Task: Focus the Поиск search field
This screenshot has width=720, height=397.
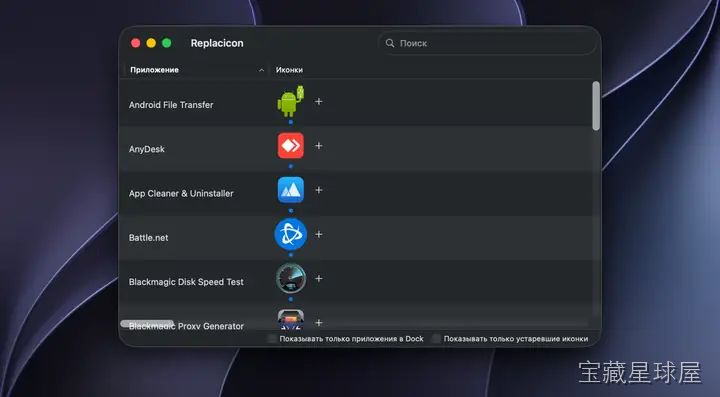Action: click(488, 43)
